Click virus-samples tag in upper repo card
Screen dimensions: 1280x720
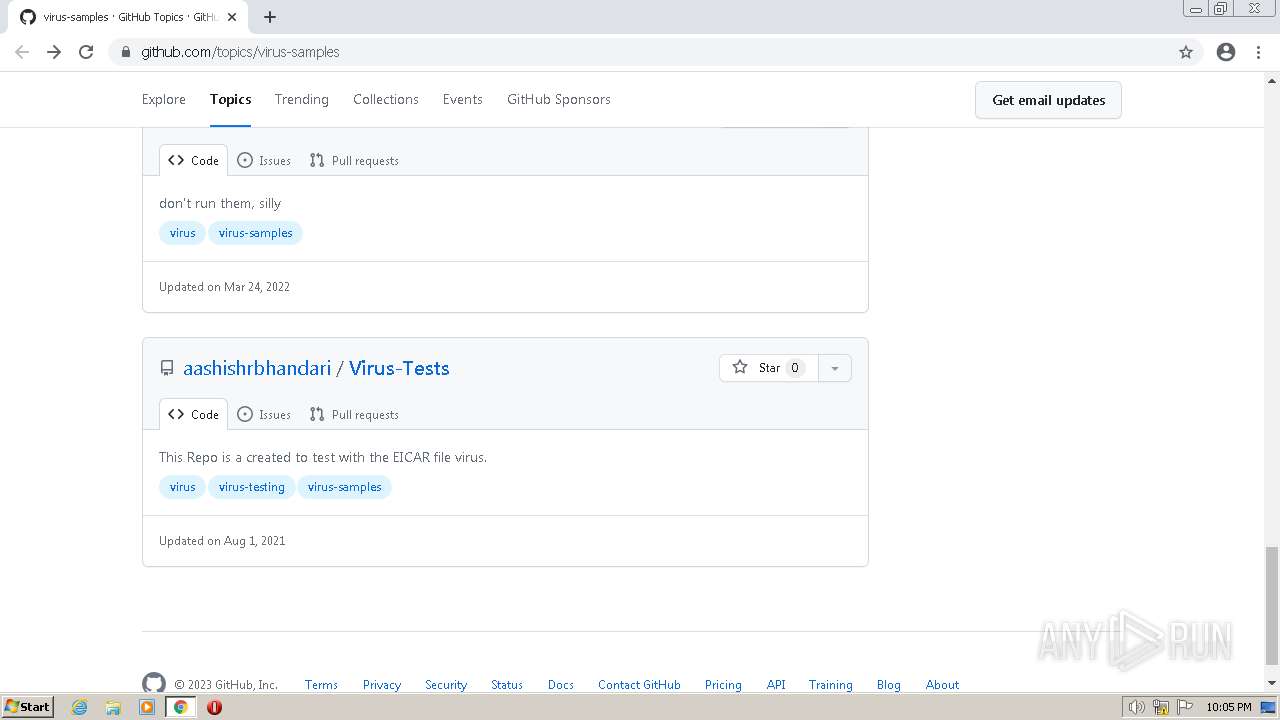pos(256,233)
